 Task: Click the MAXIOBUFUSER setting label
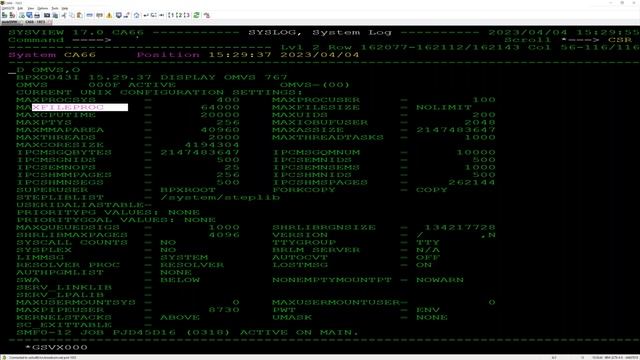point(320,122)
